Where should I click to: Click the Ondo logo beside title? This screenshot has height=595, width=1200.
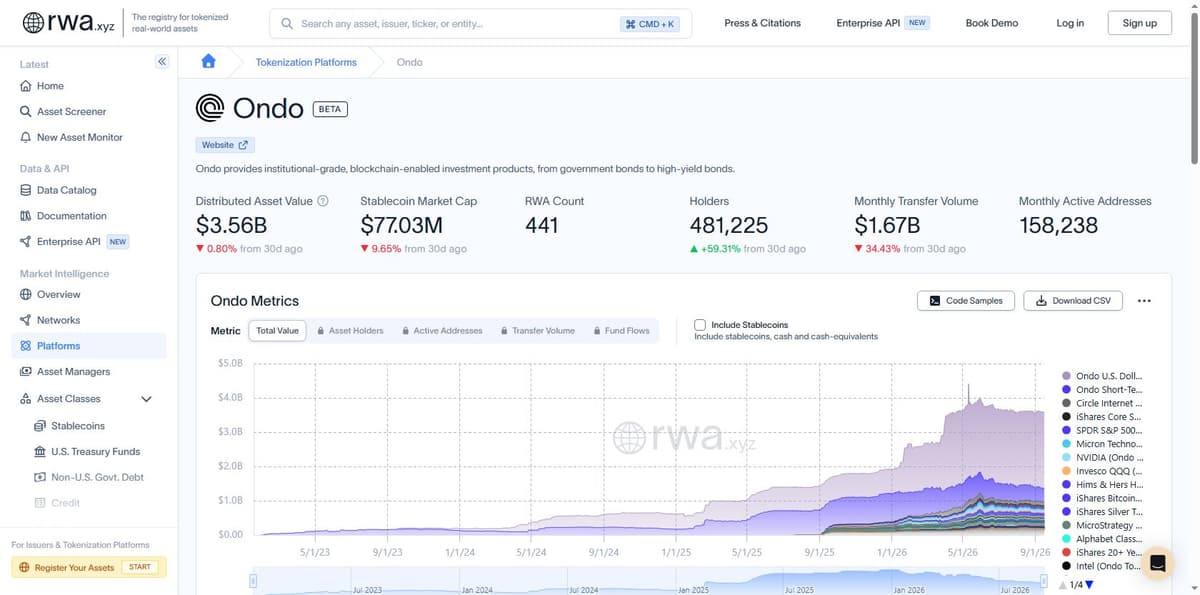point(210,108)
